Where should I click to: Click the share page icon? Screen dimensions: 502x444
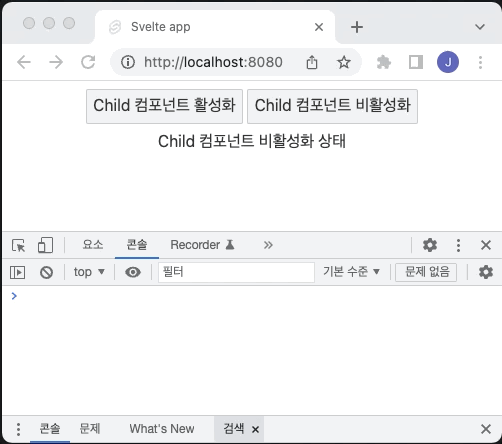[312, 62]
